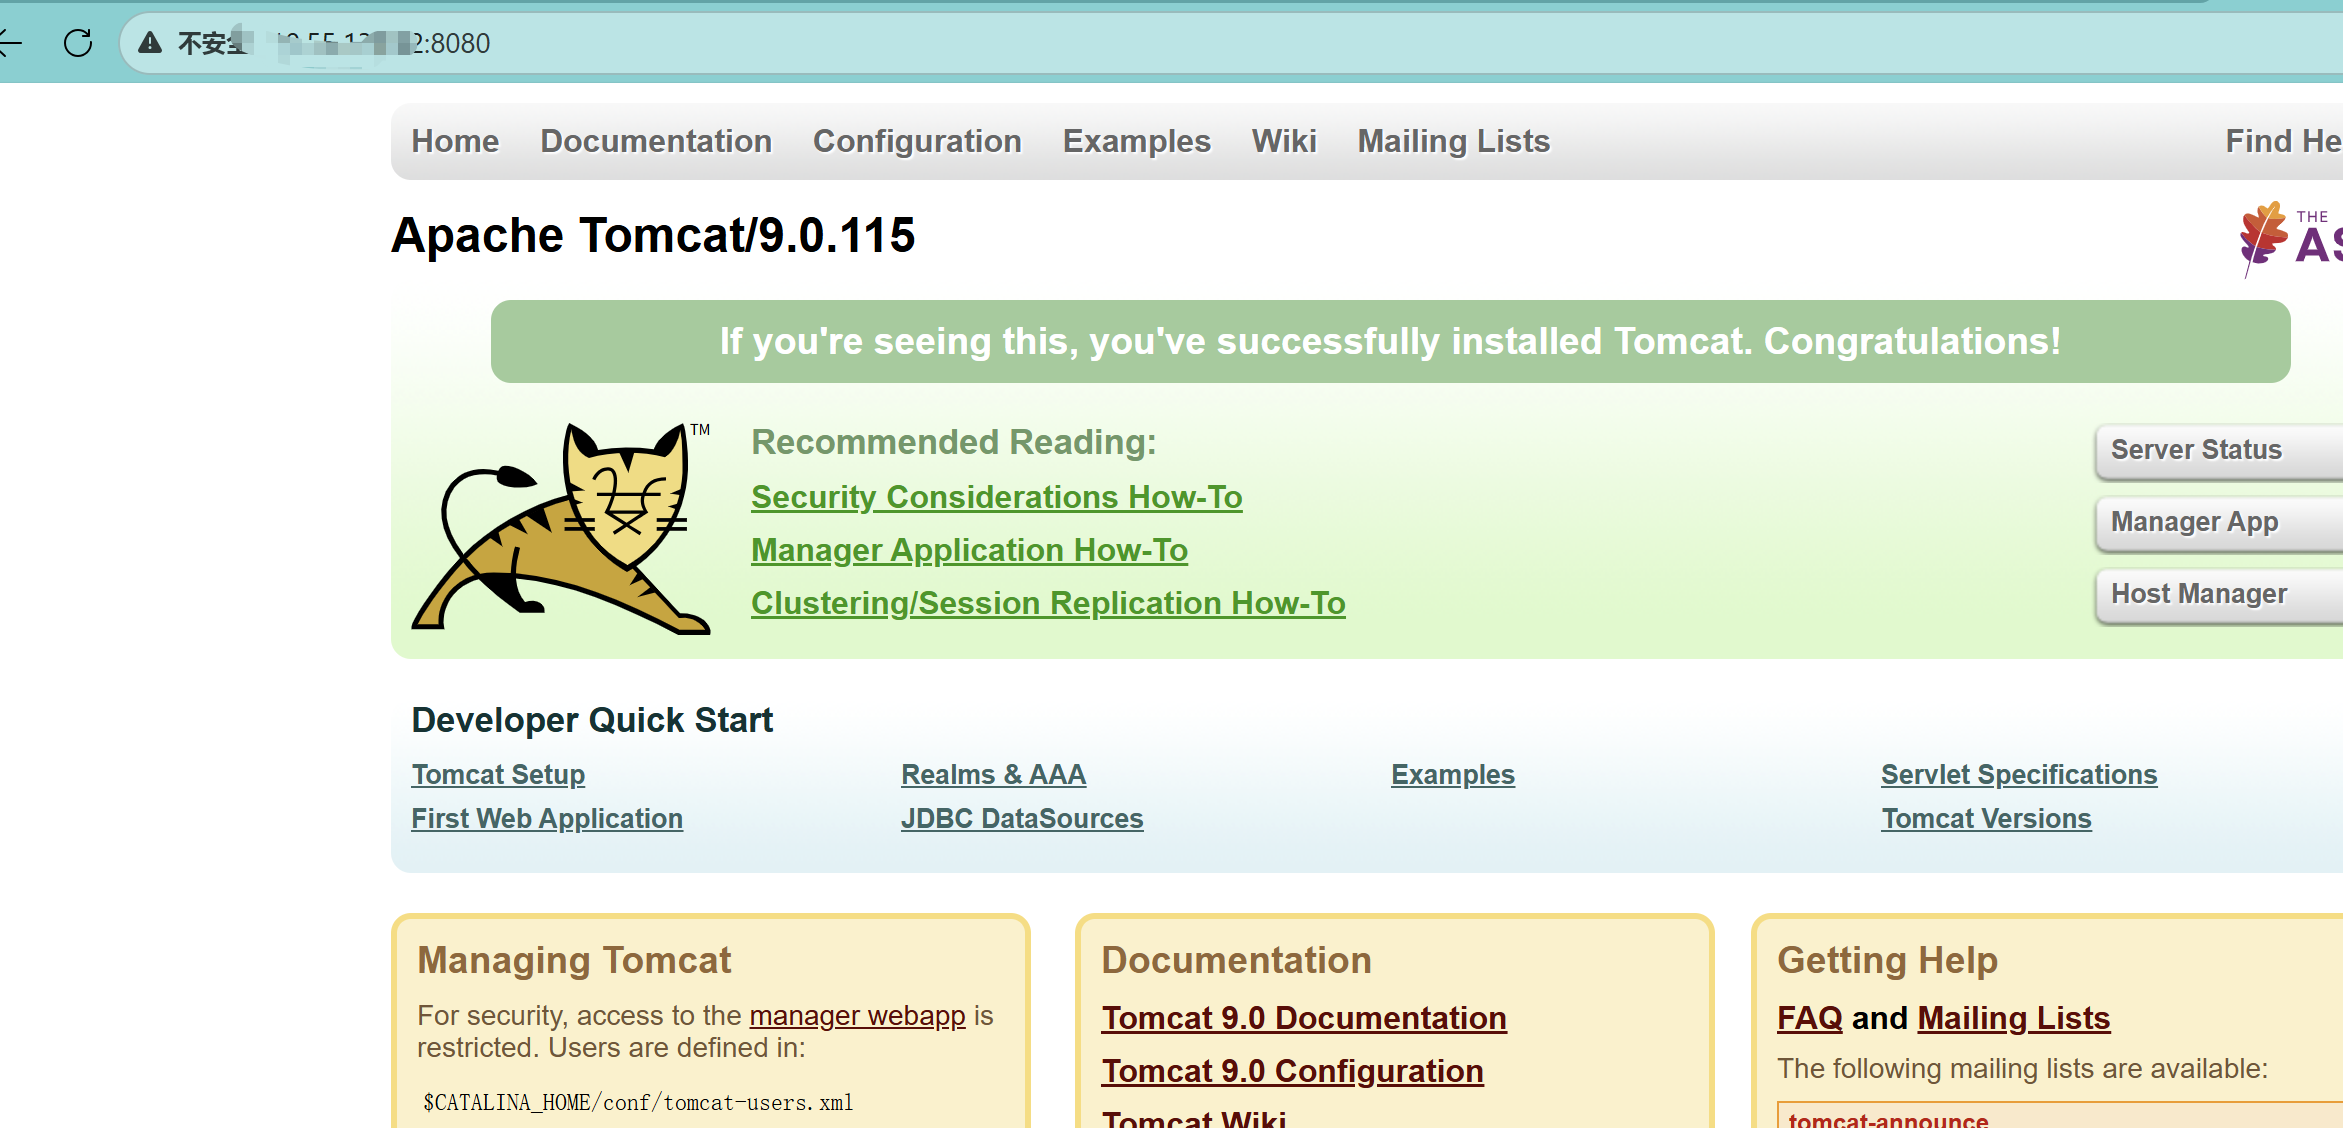Click the back arrow icon
Image resolution: width=2343 pixels, height=1128 pixels.
click(10, 43)
